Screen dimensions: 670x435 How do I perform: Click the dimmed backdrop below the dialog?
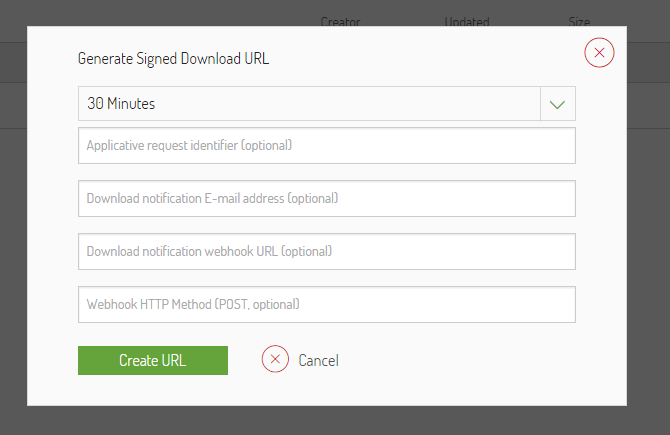click(335, 421)
